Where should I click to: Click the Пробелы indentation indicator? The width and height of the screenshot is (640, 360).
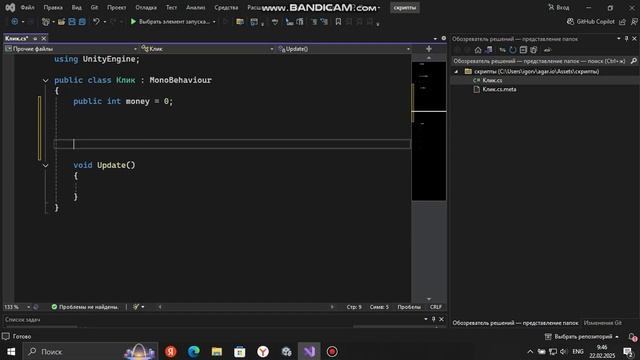click(409, 307)
